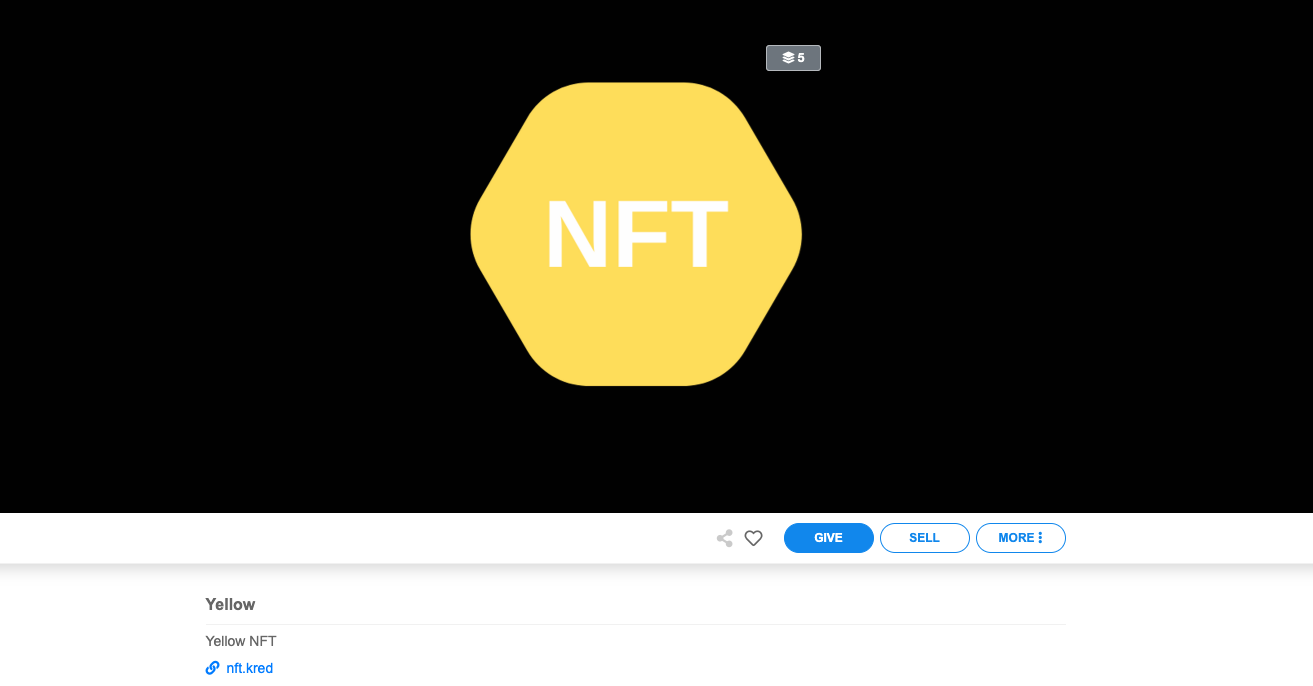1313x686 pixels.
Task: Click the SELL button
Action: click(x=925, y=538)
